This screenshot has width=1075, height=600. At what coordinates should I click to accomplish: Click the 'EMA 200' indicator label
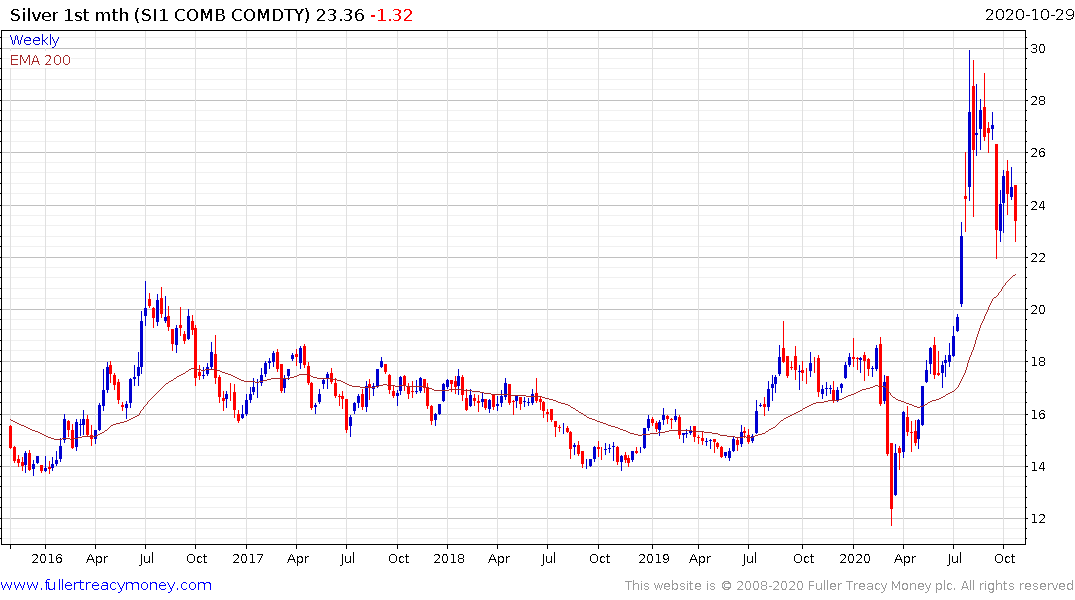point(40,60)
